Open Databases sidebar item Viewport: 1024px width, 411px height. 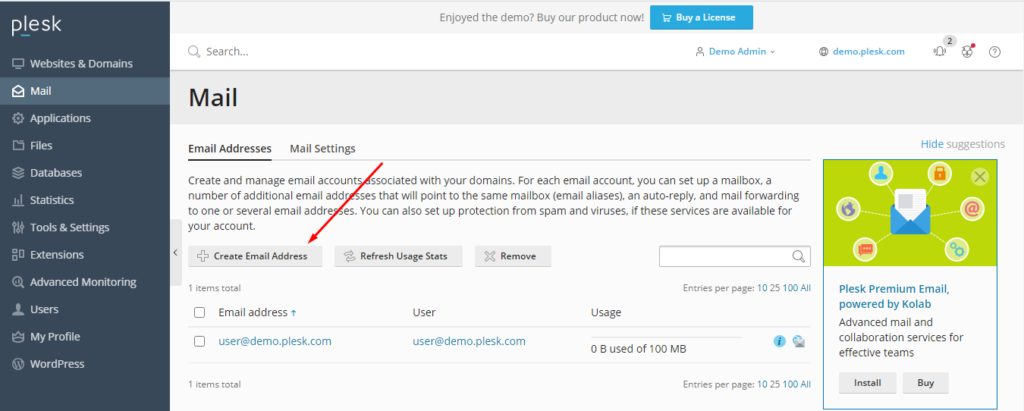(x=85, y=173)
